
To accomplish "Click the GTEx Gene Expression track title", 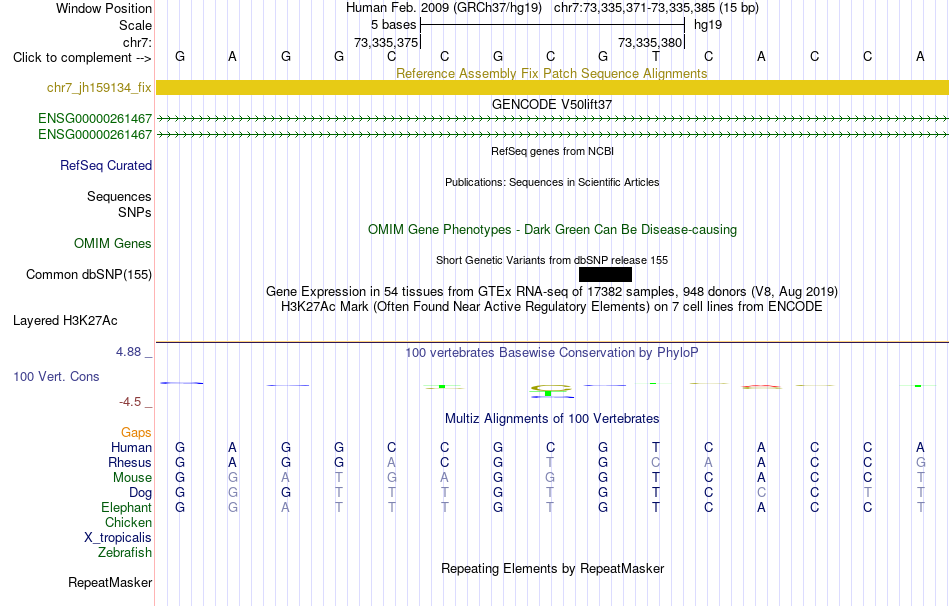I will pos(552,291).
